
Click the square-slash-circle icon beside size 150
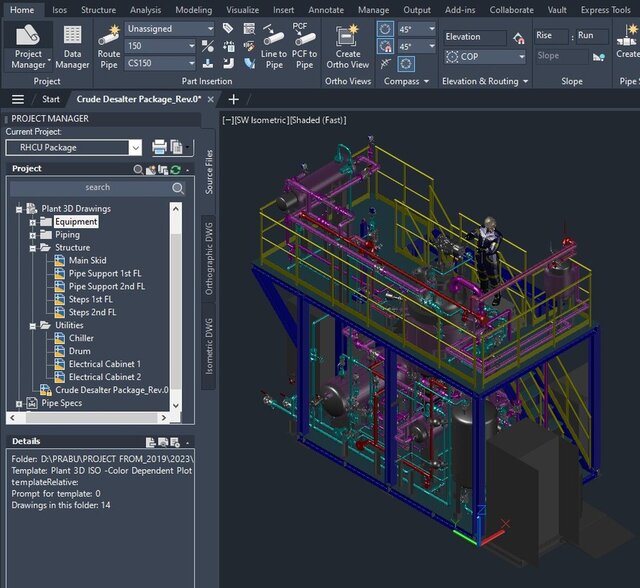(x=208, y=46)
